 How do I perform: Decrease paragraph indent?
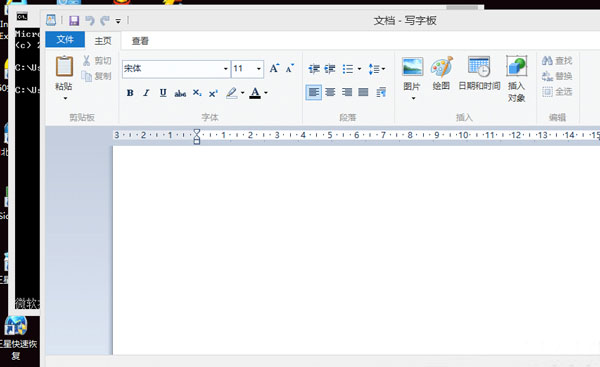click(x=314, y=69)
